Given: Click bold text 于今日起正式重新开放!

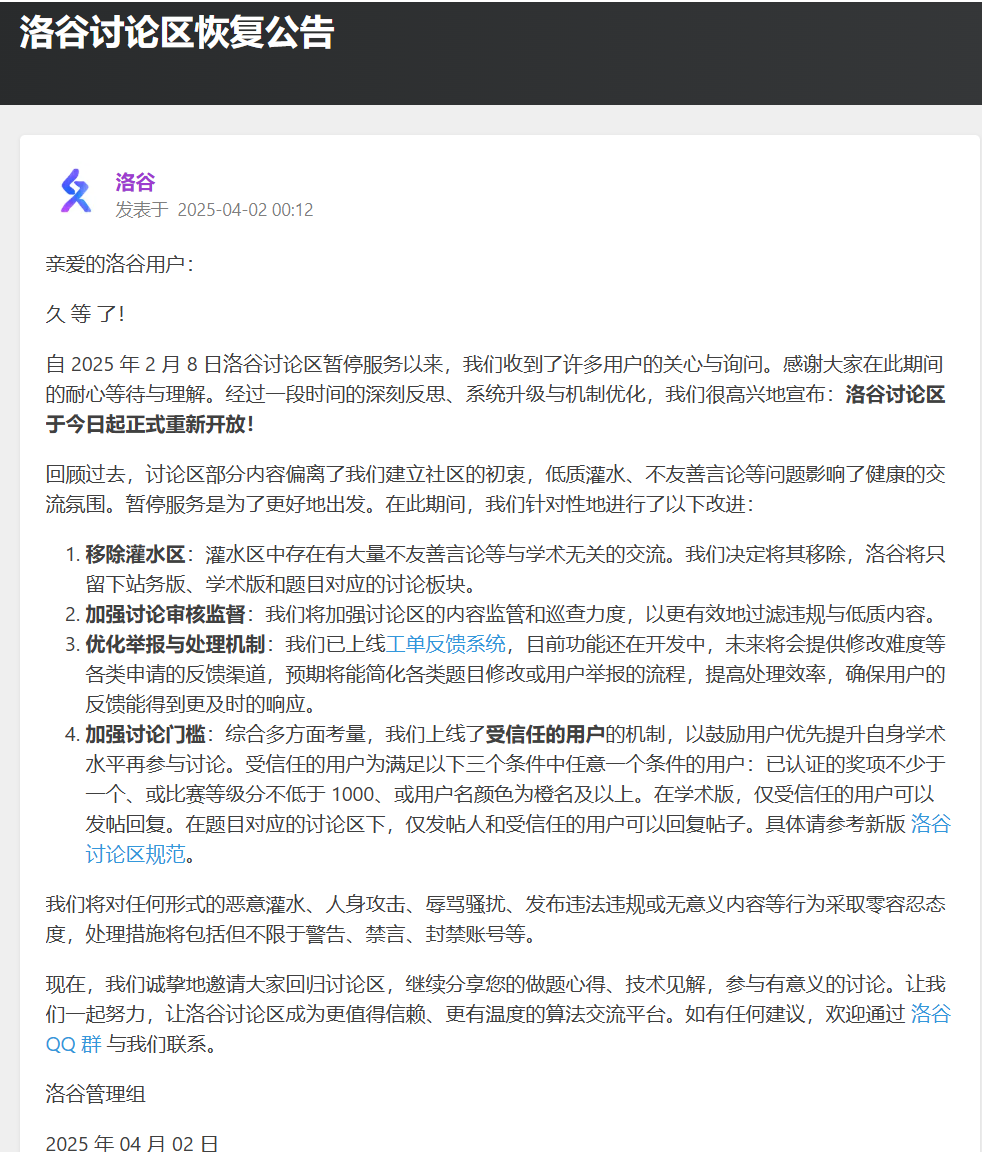Looking at the screenshot, I should pyautogui.click(x=151, y=425).
